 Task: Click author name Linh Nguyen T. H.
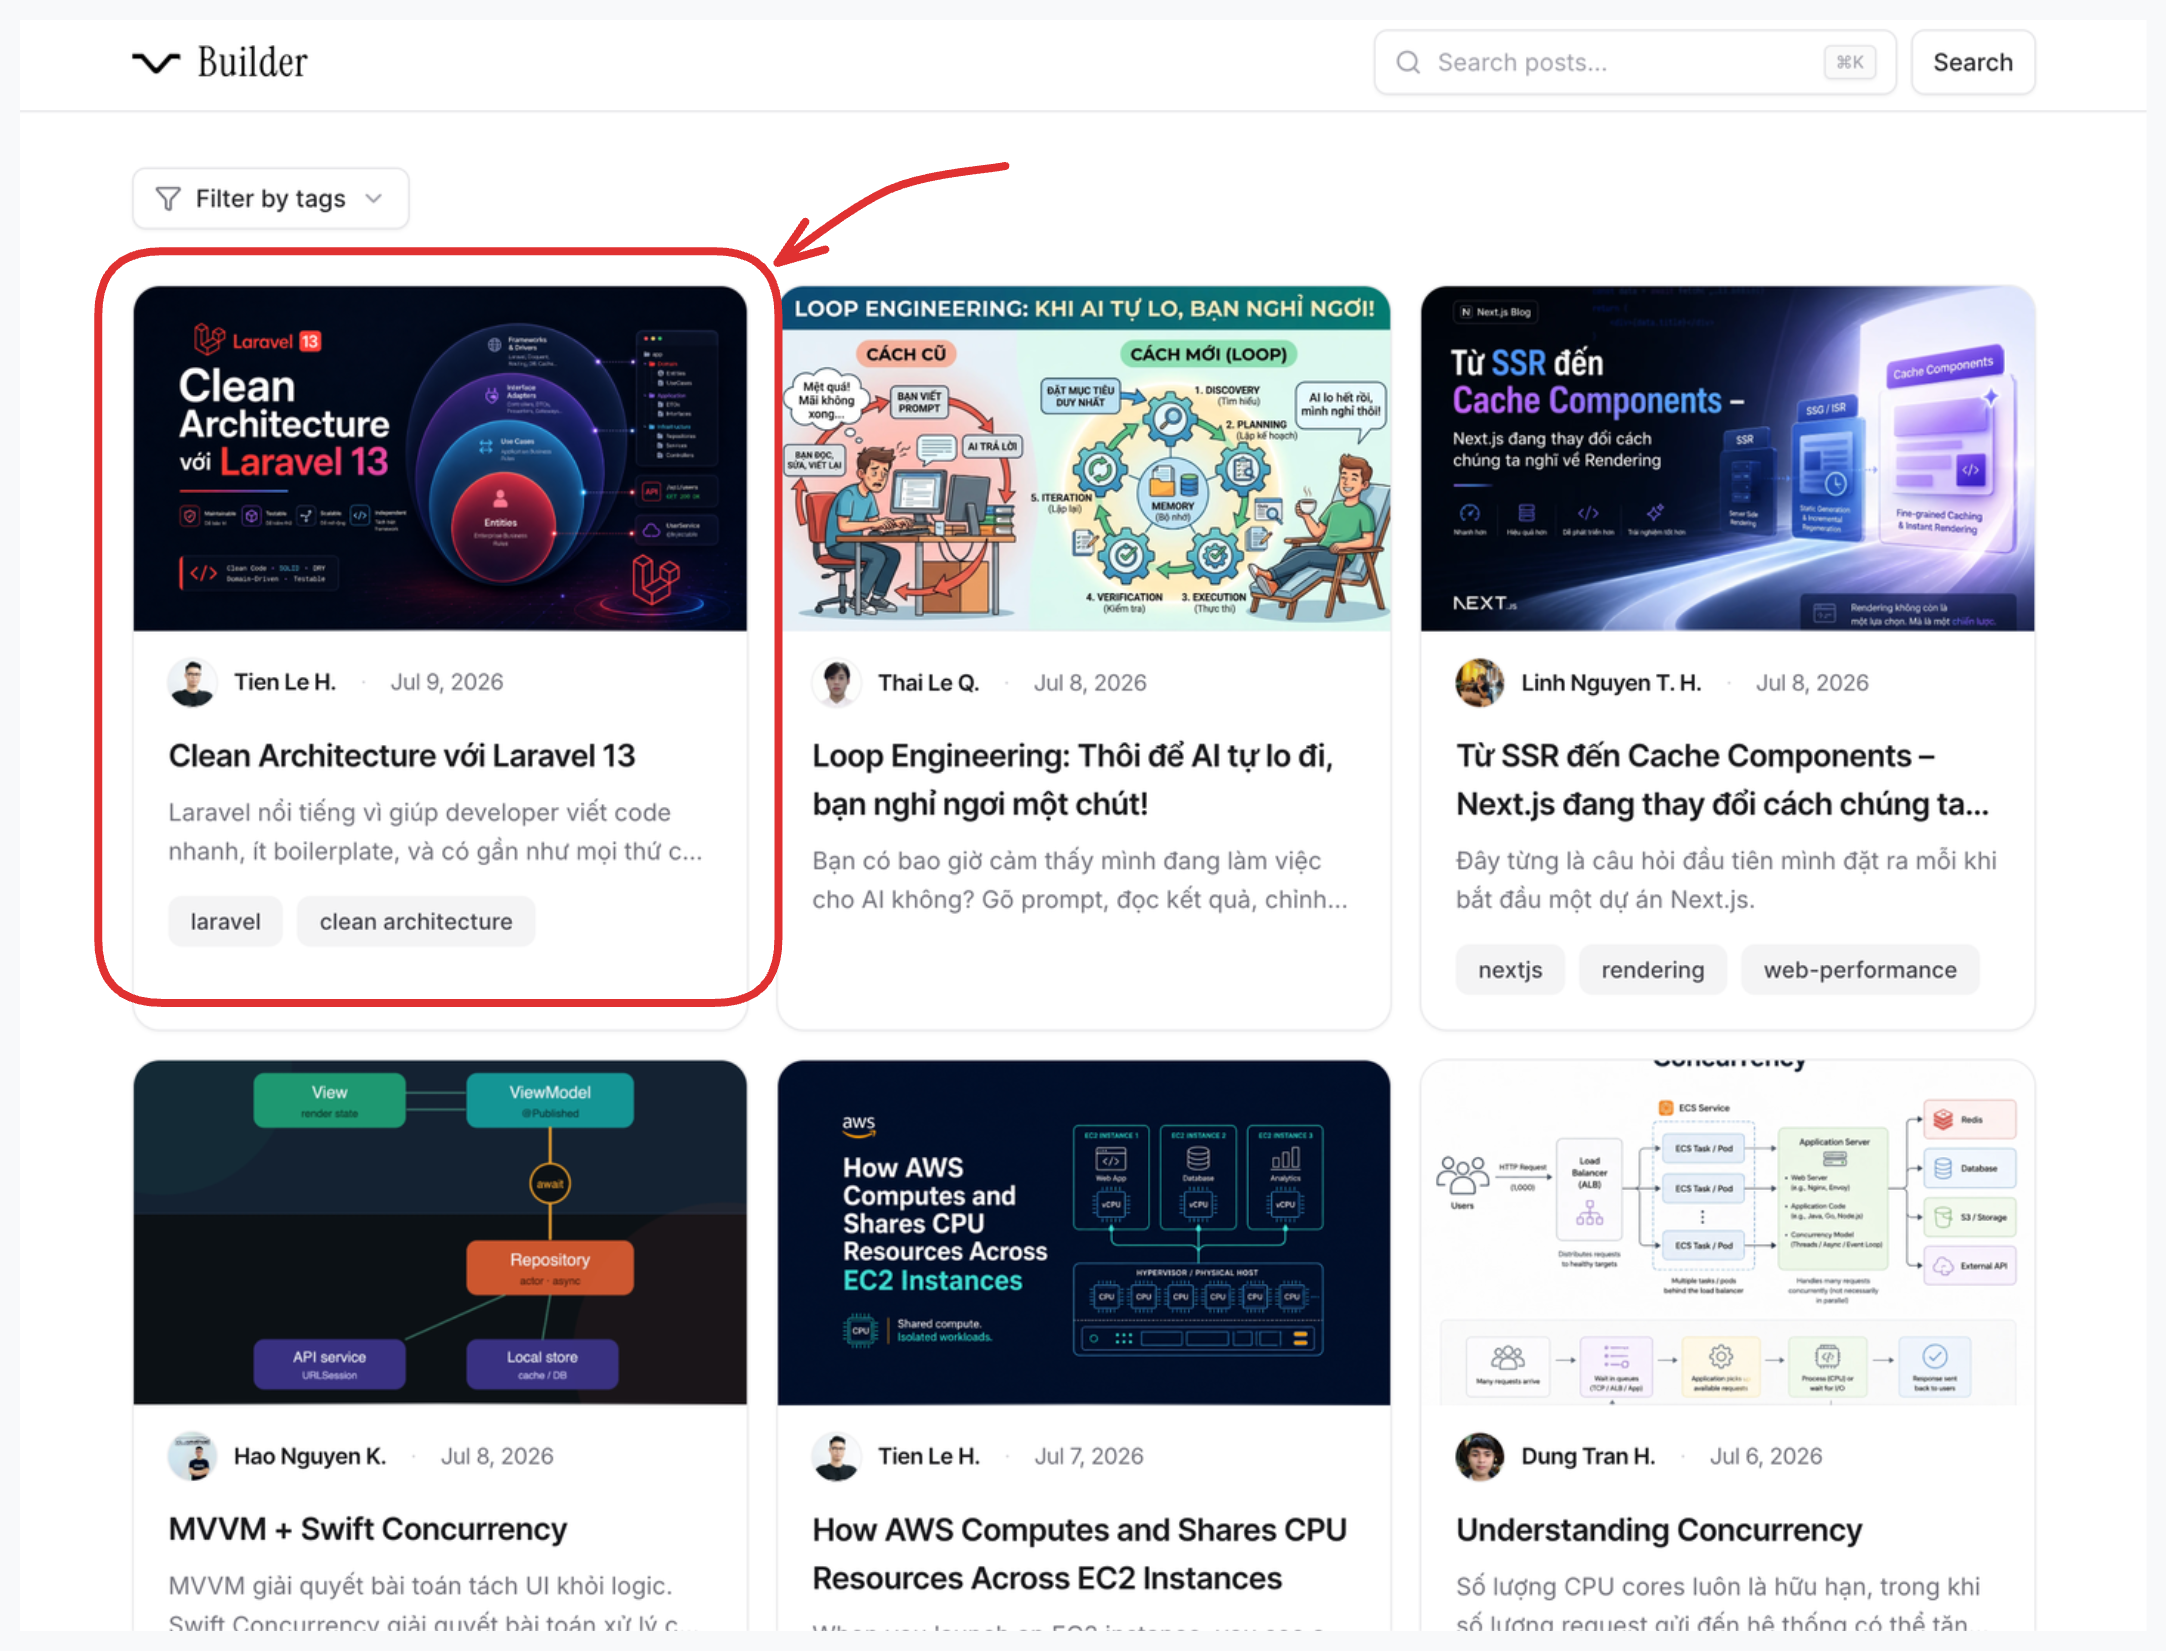(x=1612, y=683)
